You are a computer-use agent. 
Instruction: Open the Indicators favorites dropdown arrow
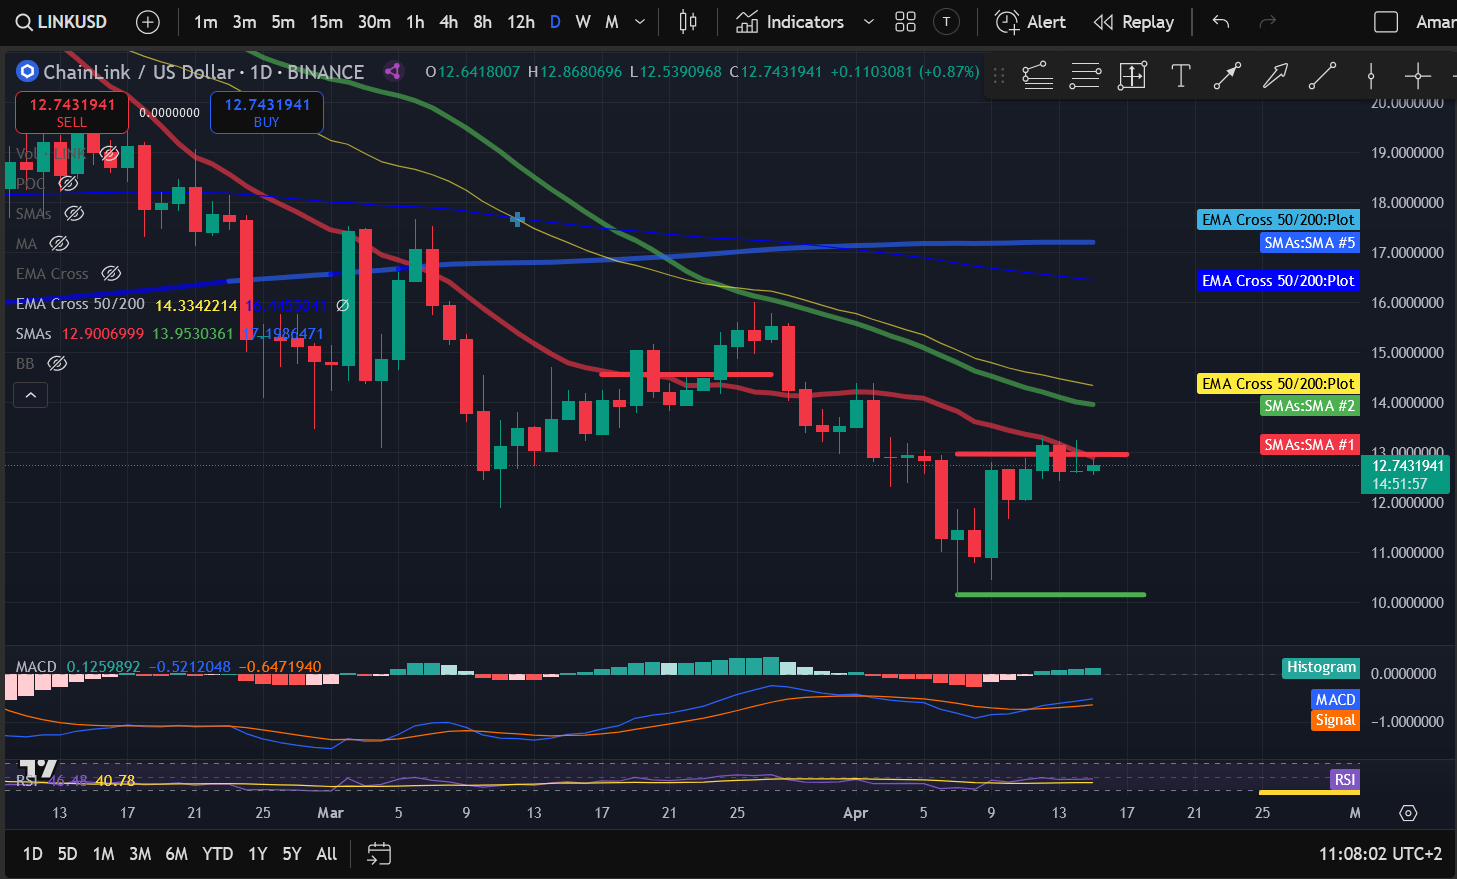point(868,22)
